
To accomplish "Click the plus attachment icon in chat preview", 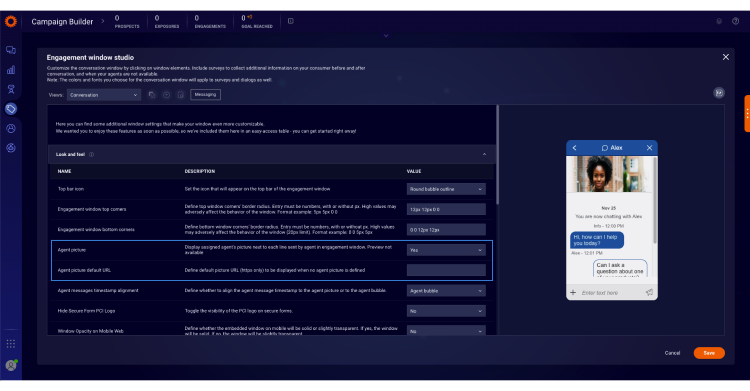I will (573, 292).
